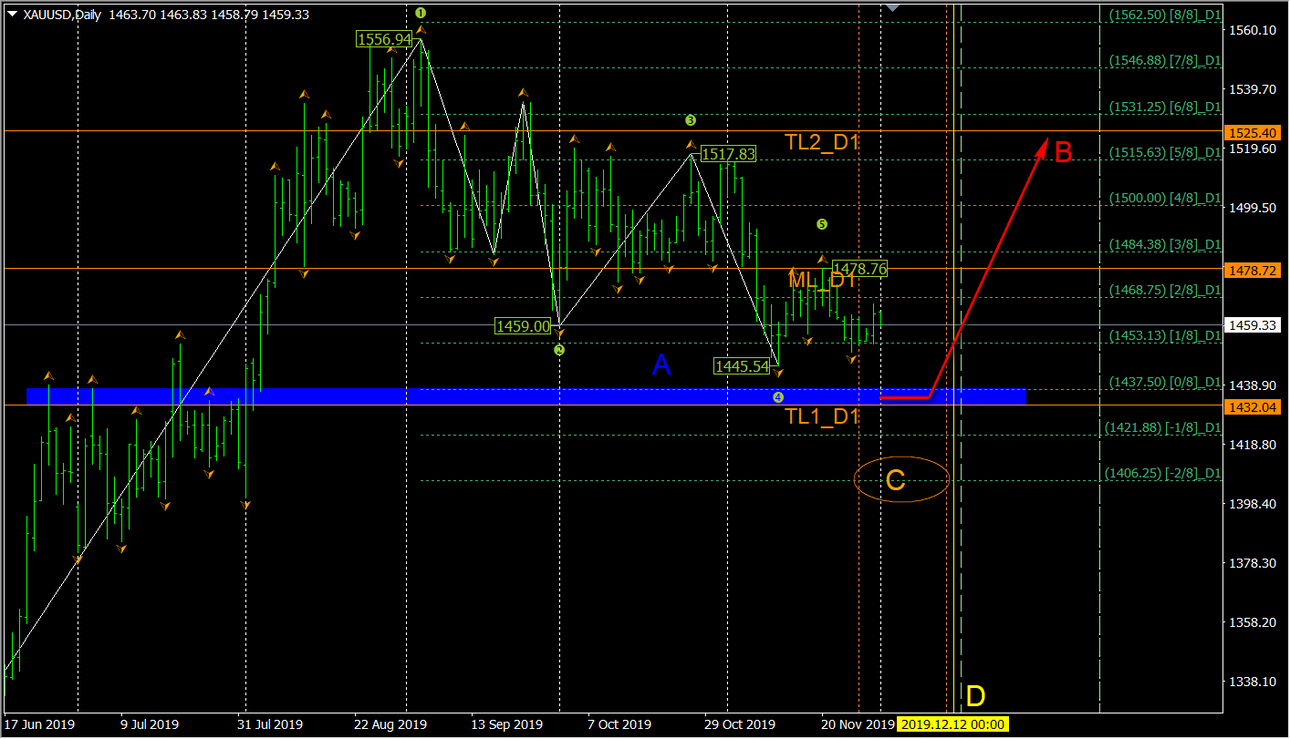
Task: Click the 17 Jun 2019 date label
Action: tap(40, 725)
